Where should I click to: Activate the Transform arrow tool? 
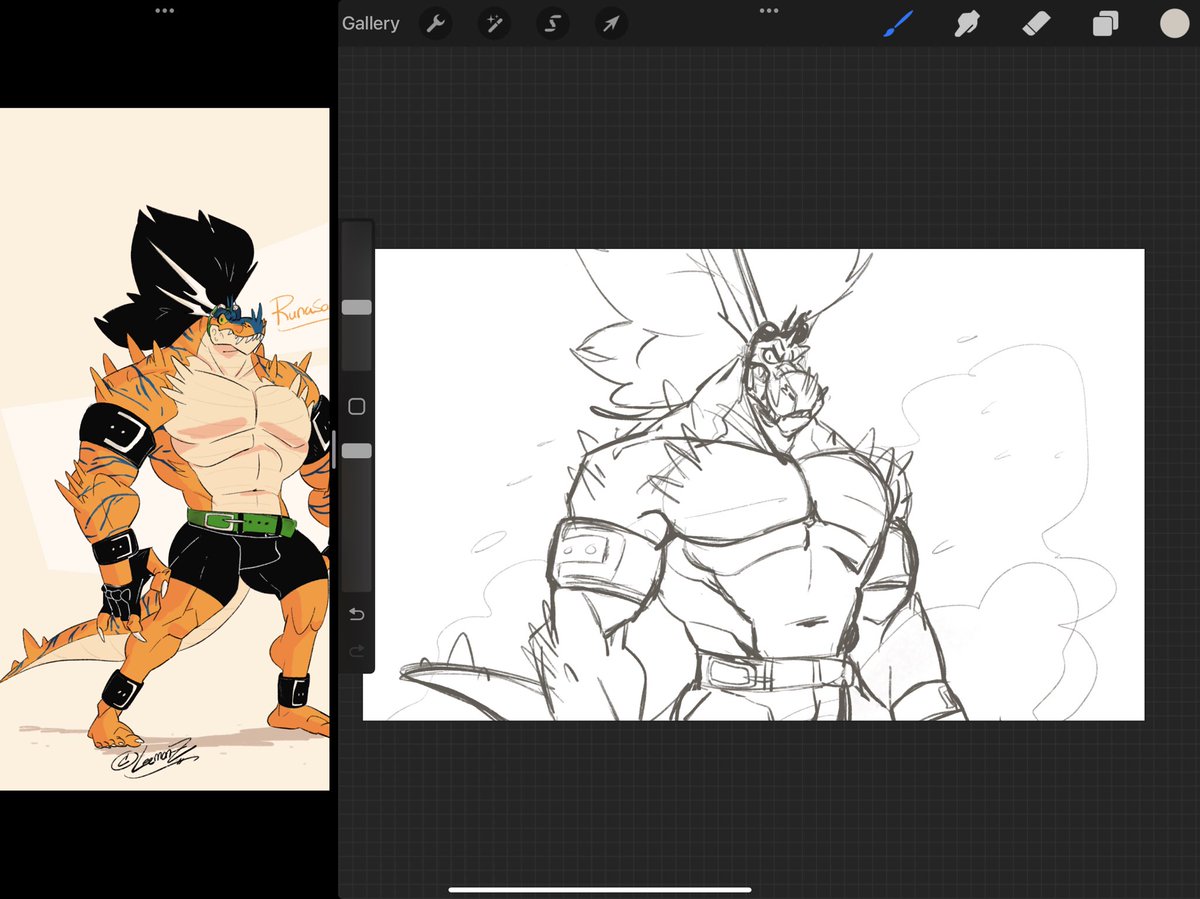tap(610, 23)
